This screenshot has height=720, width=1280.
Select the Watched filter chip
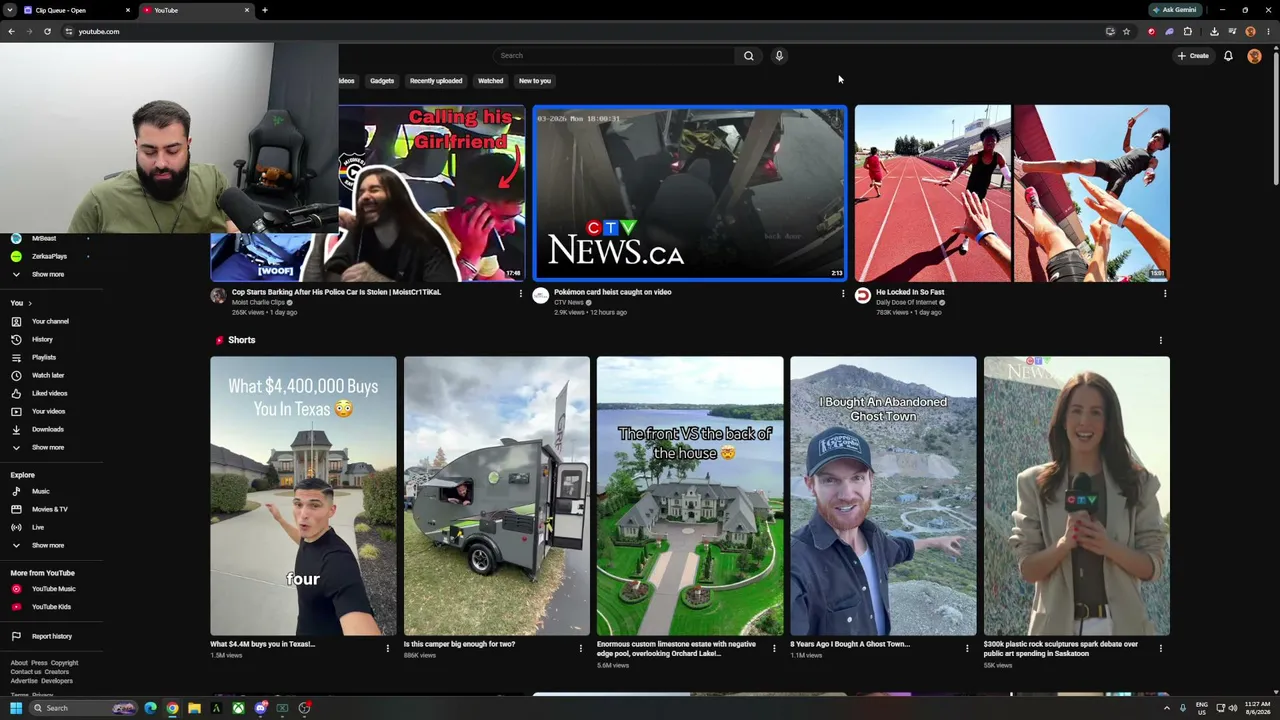coord(490,81)
